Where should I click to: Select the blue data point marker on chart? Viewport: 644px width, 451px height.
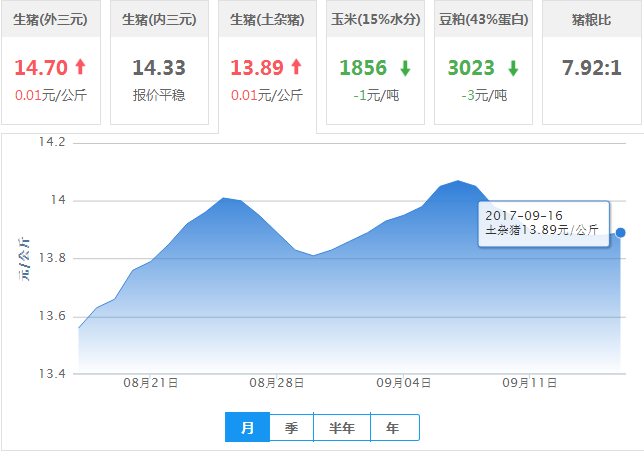point(621,232)
